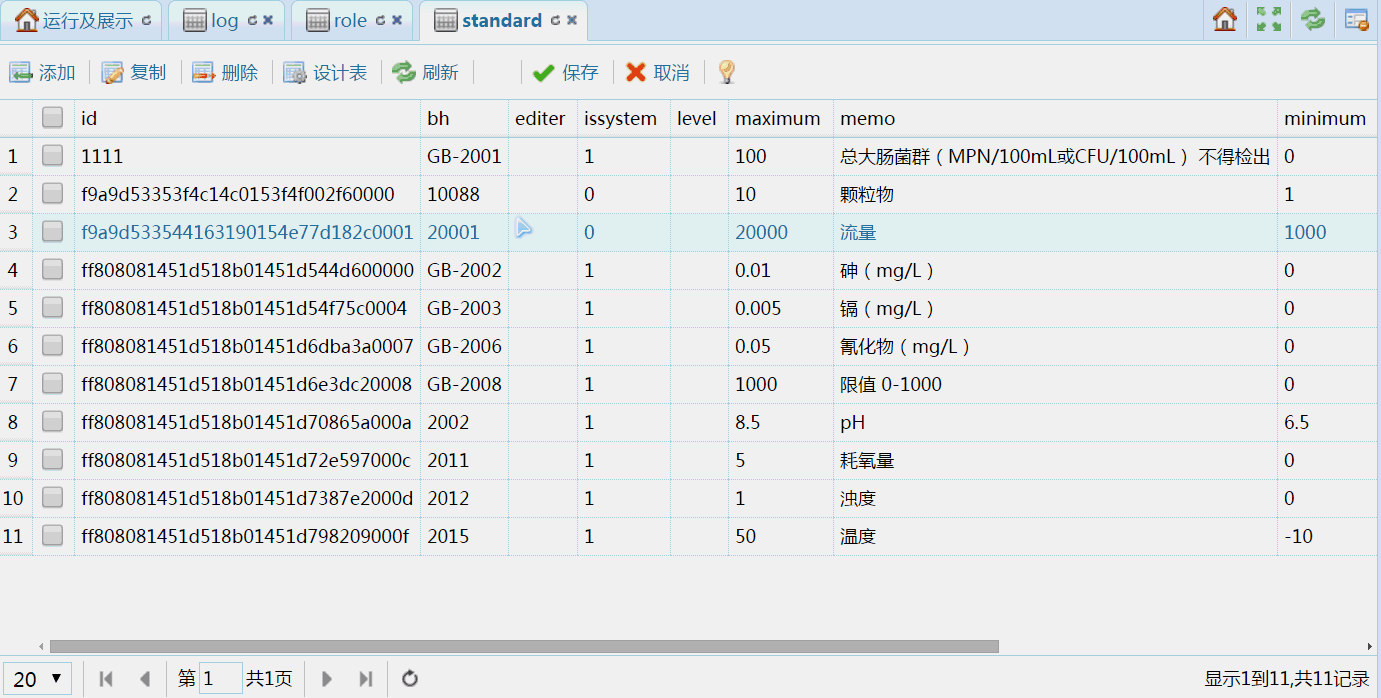Click the home icon at top right
This screenshot has height=698, width=1381.
(1224, 19)
